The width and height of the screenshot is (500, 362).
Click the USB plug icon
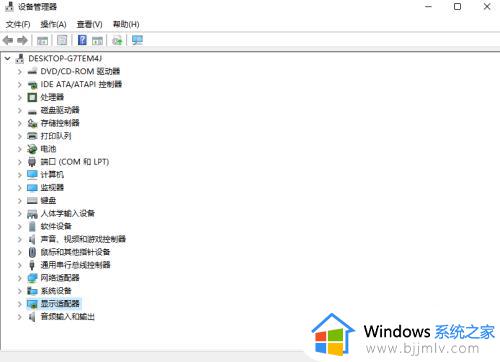(32, 265)
